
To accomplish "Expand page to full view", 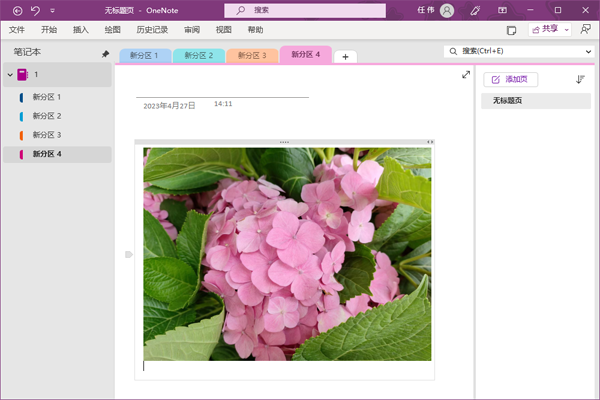I will pos(466,75).
